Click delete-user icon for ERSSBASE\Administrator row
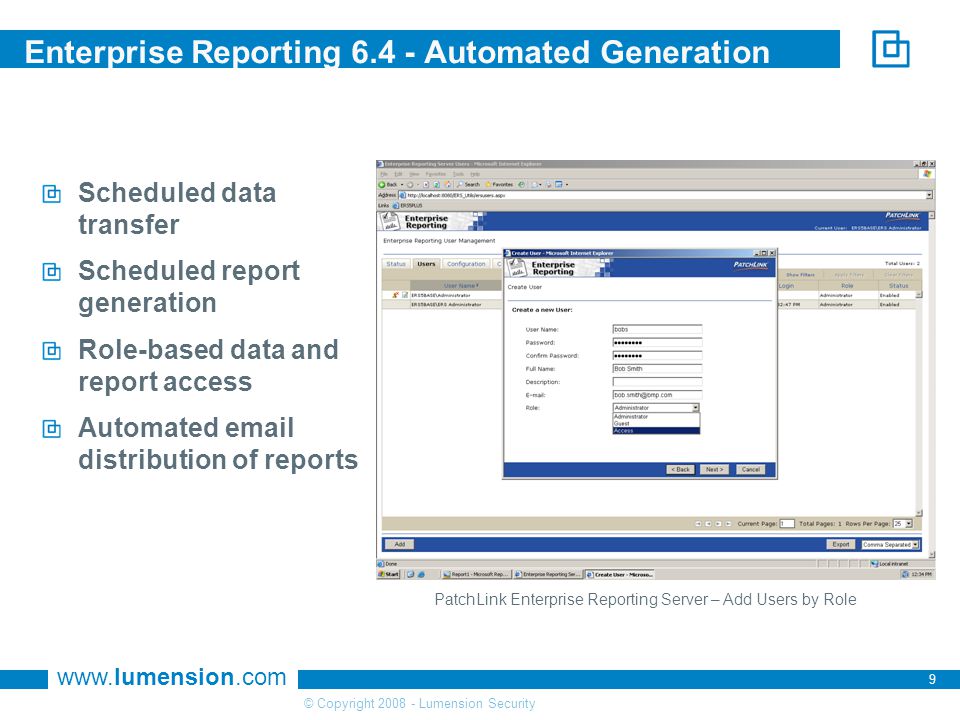The height and width of the screenshot is (720, 960). point(395,295)
